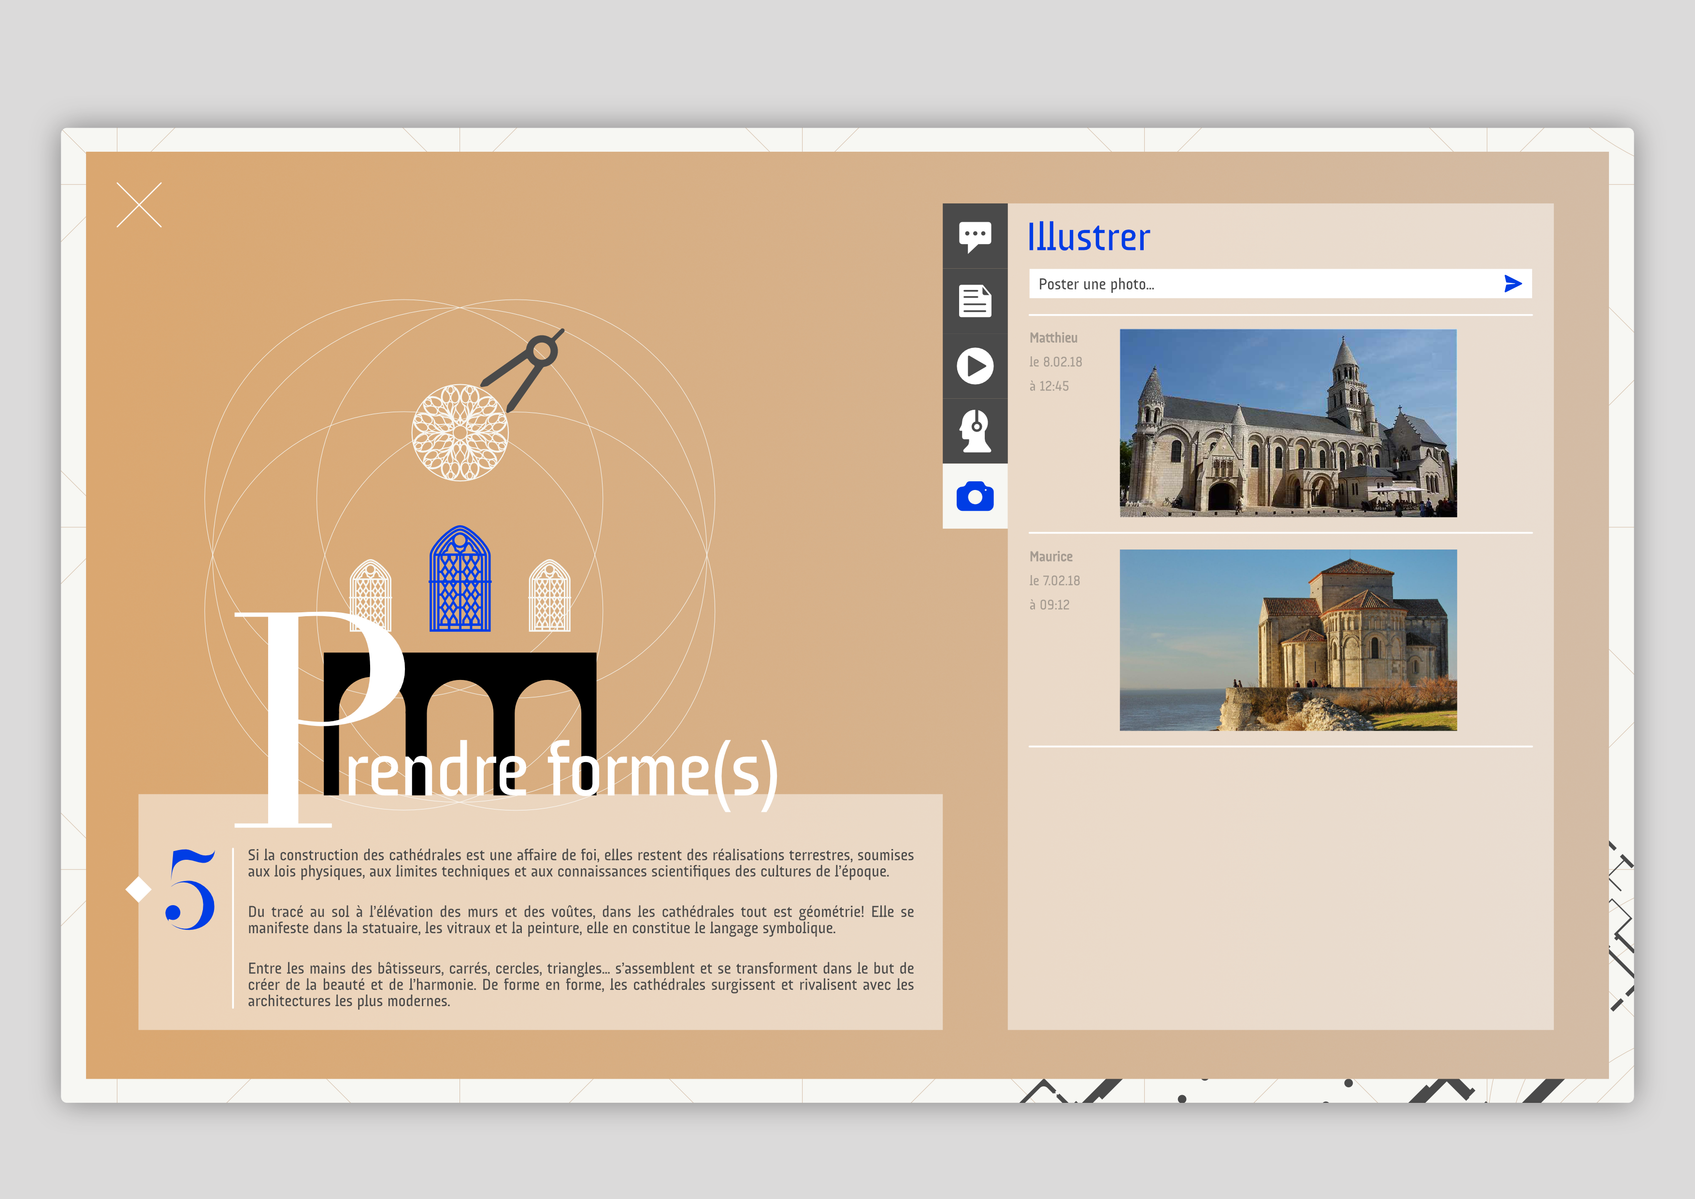Select the right white gothic window
The width and height of the screenshot is (1695, 1199).
click(550, 595)
